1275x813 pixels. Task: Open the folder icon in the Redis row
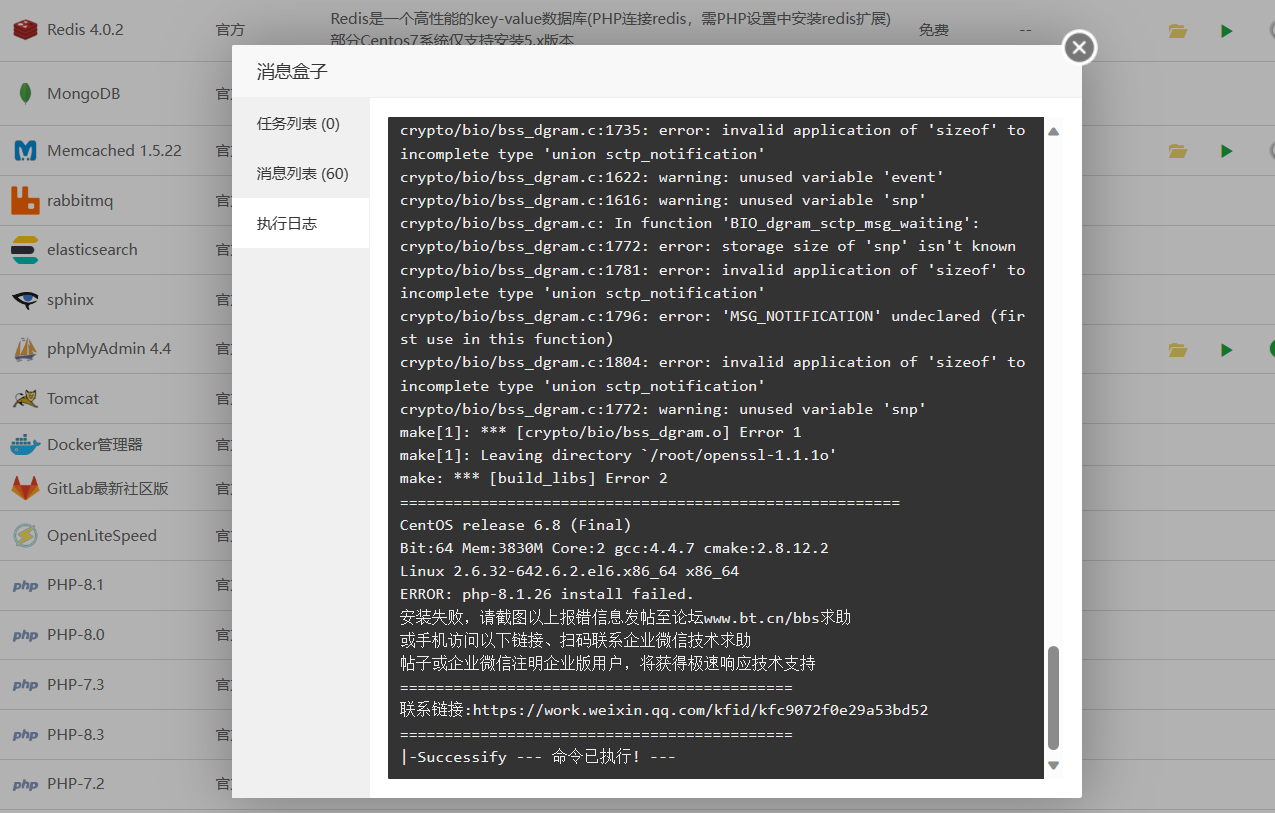[1178, 31]
